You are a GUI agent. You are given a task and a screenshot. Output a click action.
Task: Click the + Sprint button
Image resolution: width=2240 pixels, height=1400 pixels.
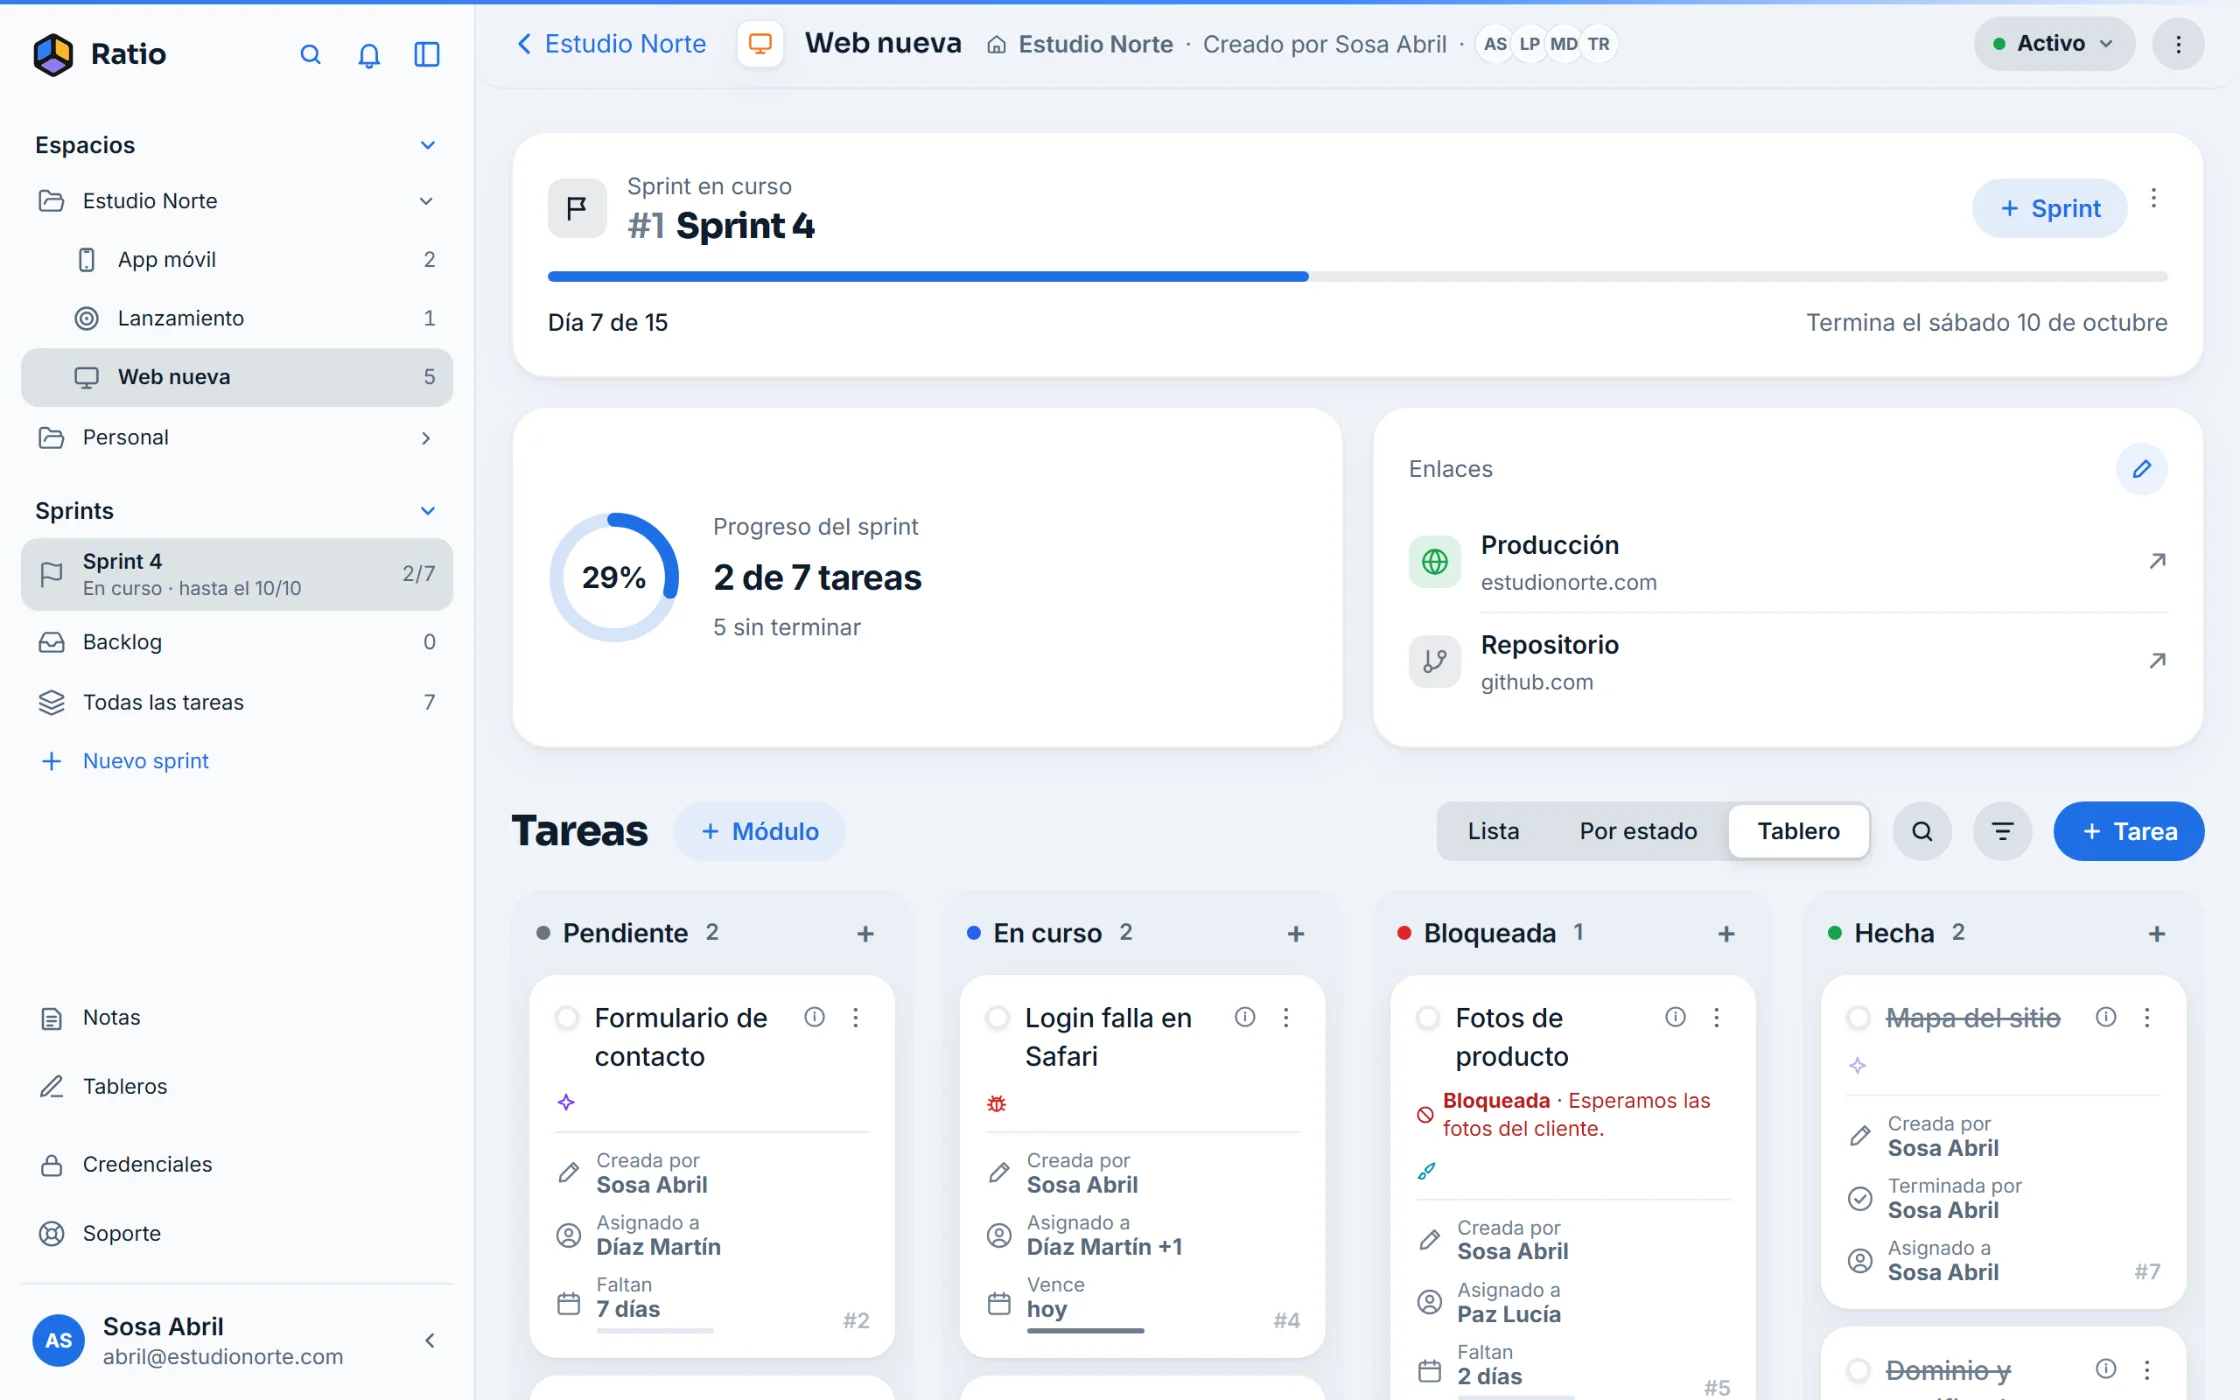point(2049,208)
